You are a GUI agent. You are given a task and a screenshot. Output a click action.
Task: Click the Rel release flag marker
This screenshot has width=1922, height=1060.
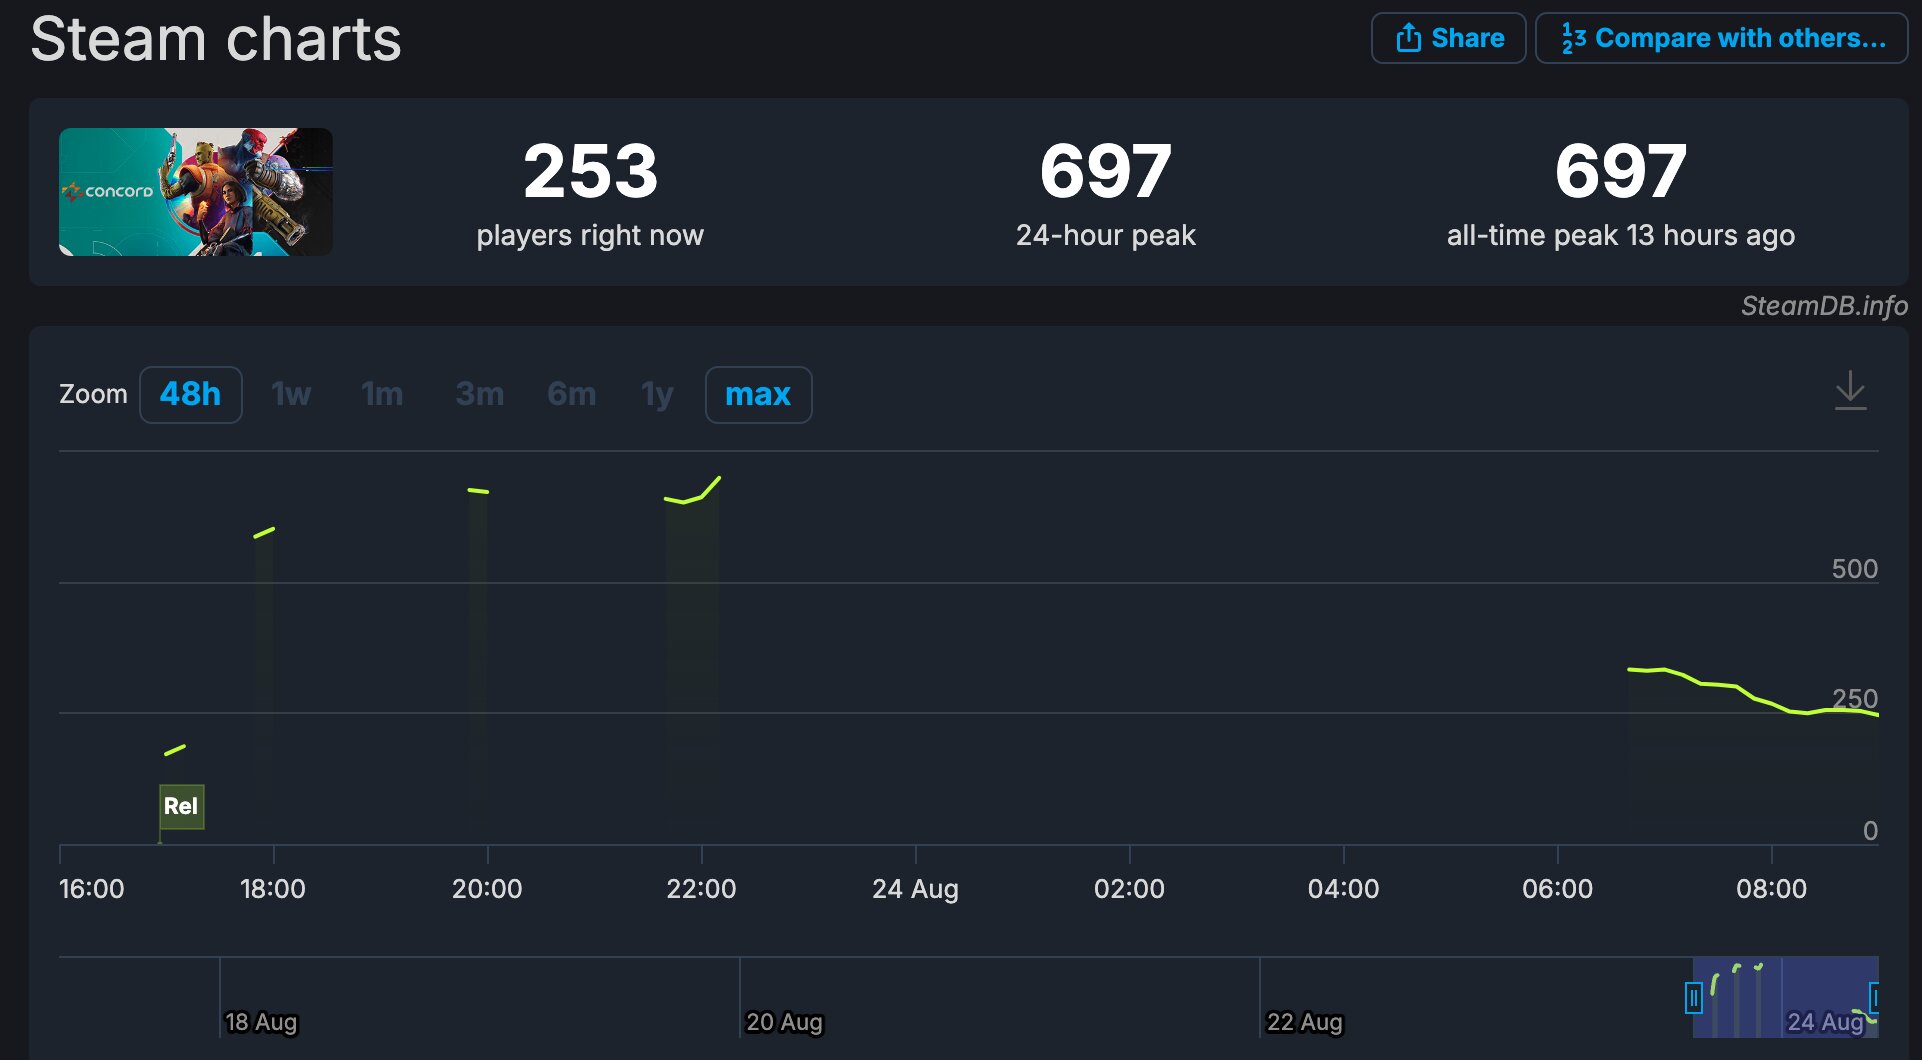(181, 806)
